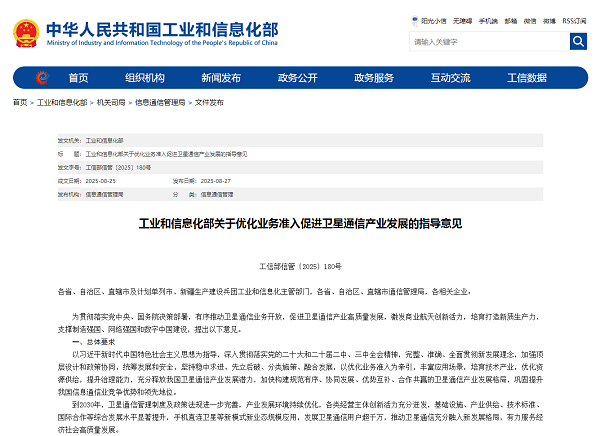
Task: Open the 首页 navigation menu item
Action: 78,78
